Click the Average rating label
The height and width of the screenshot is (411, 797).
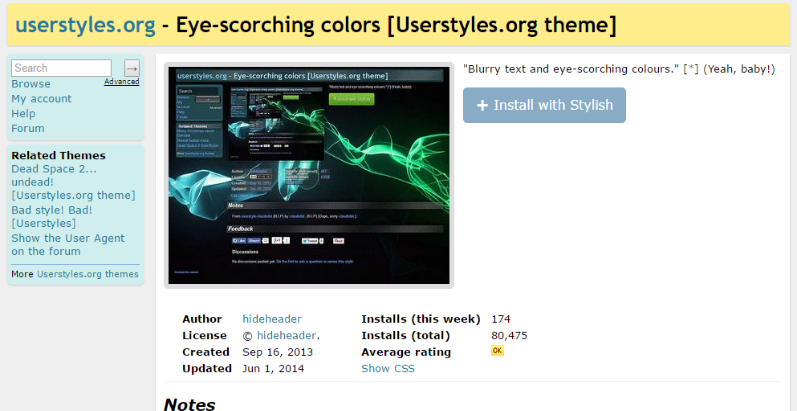pyautogui.click(x=406, y=352)
